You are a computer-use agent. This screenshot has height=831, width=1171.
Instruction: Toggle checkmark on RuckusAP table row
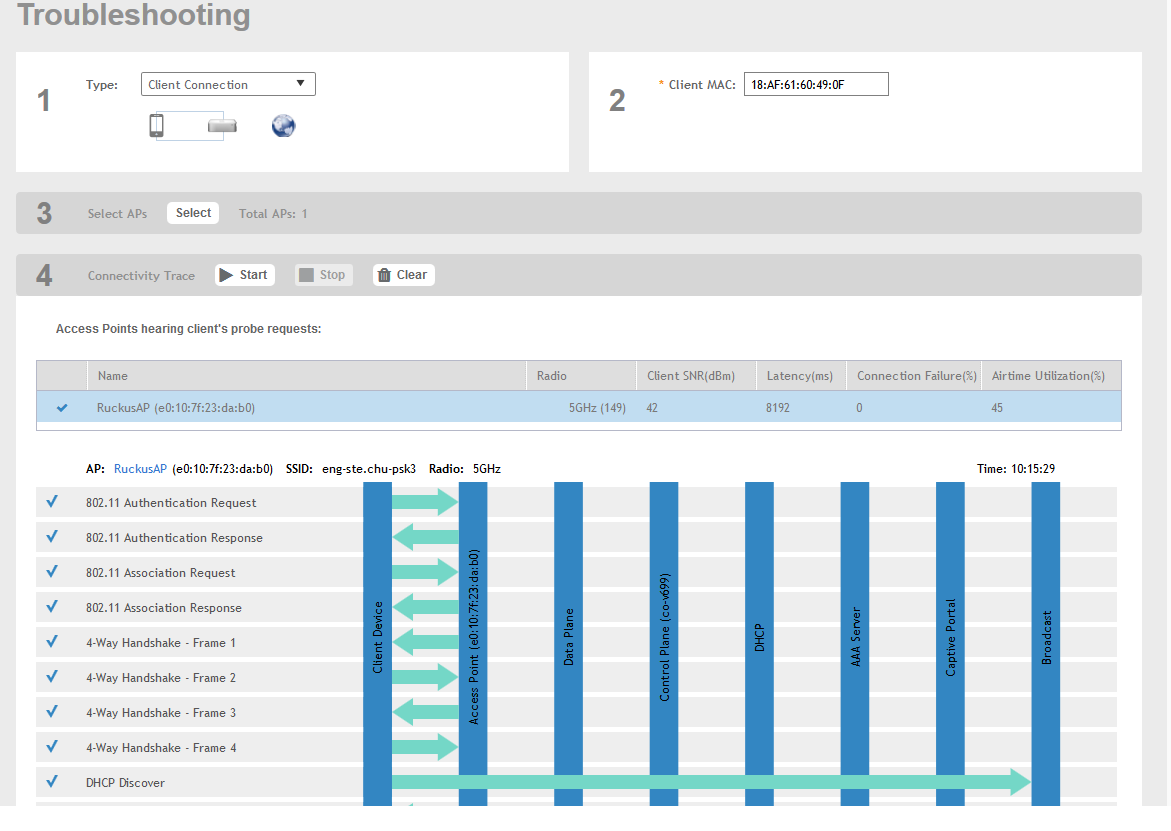pyautogui.click(x=62, y=408)
